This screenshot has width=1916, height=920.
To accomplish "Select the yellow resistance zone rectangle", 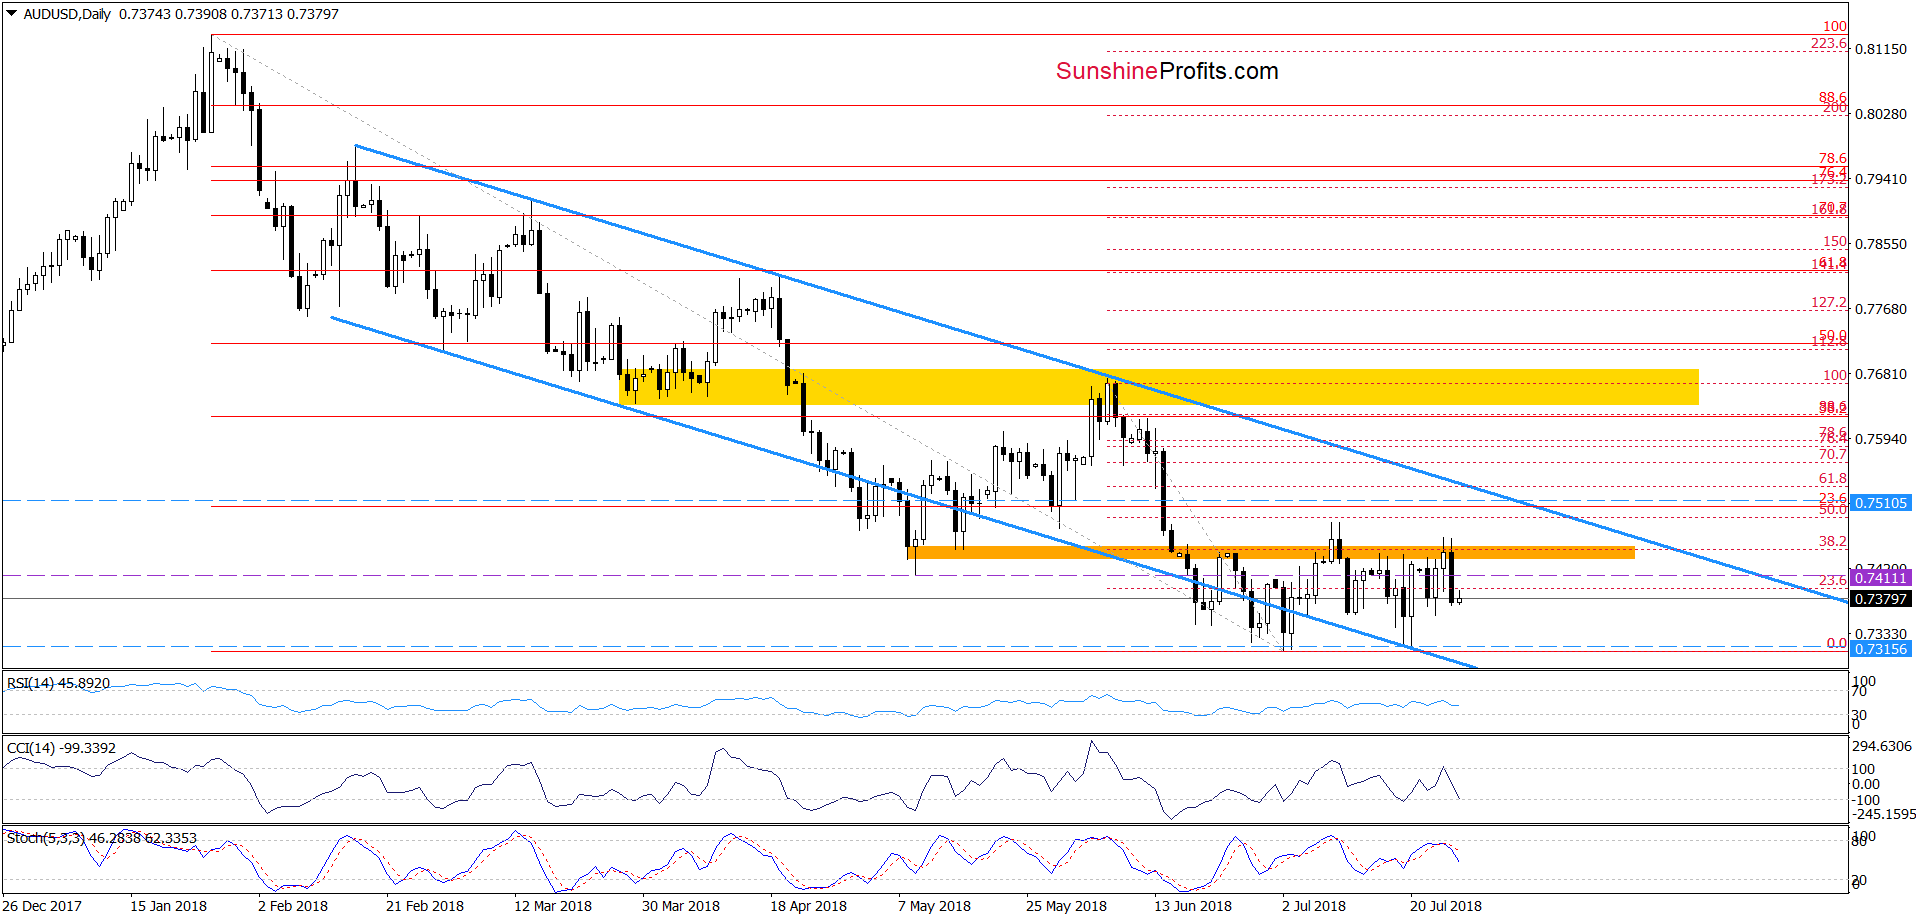I will [1159, 387].
